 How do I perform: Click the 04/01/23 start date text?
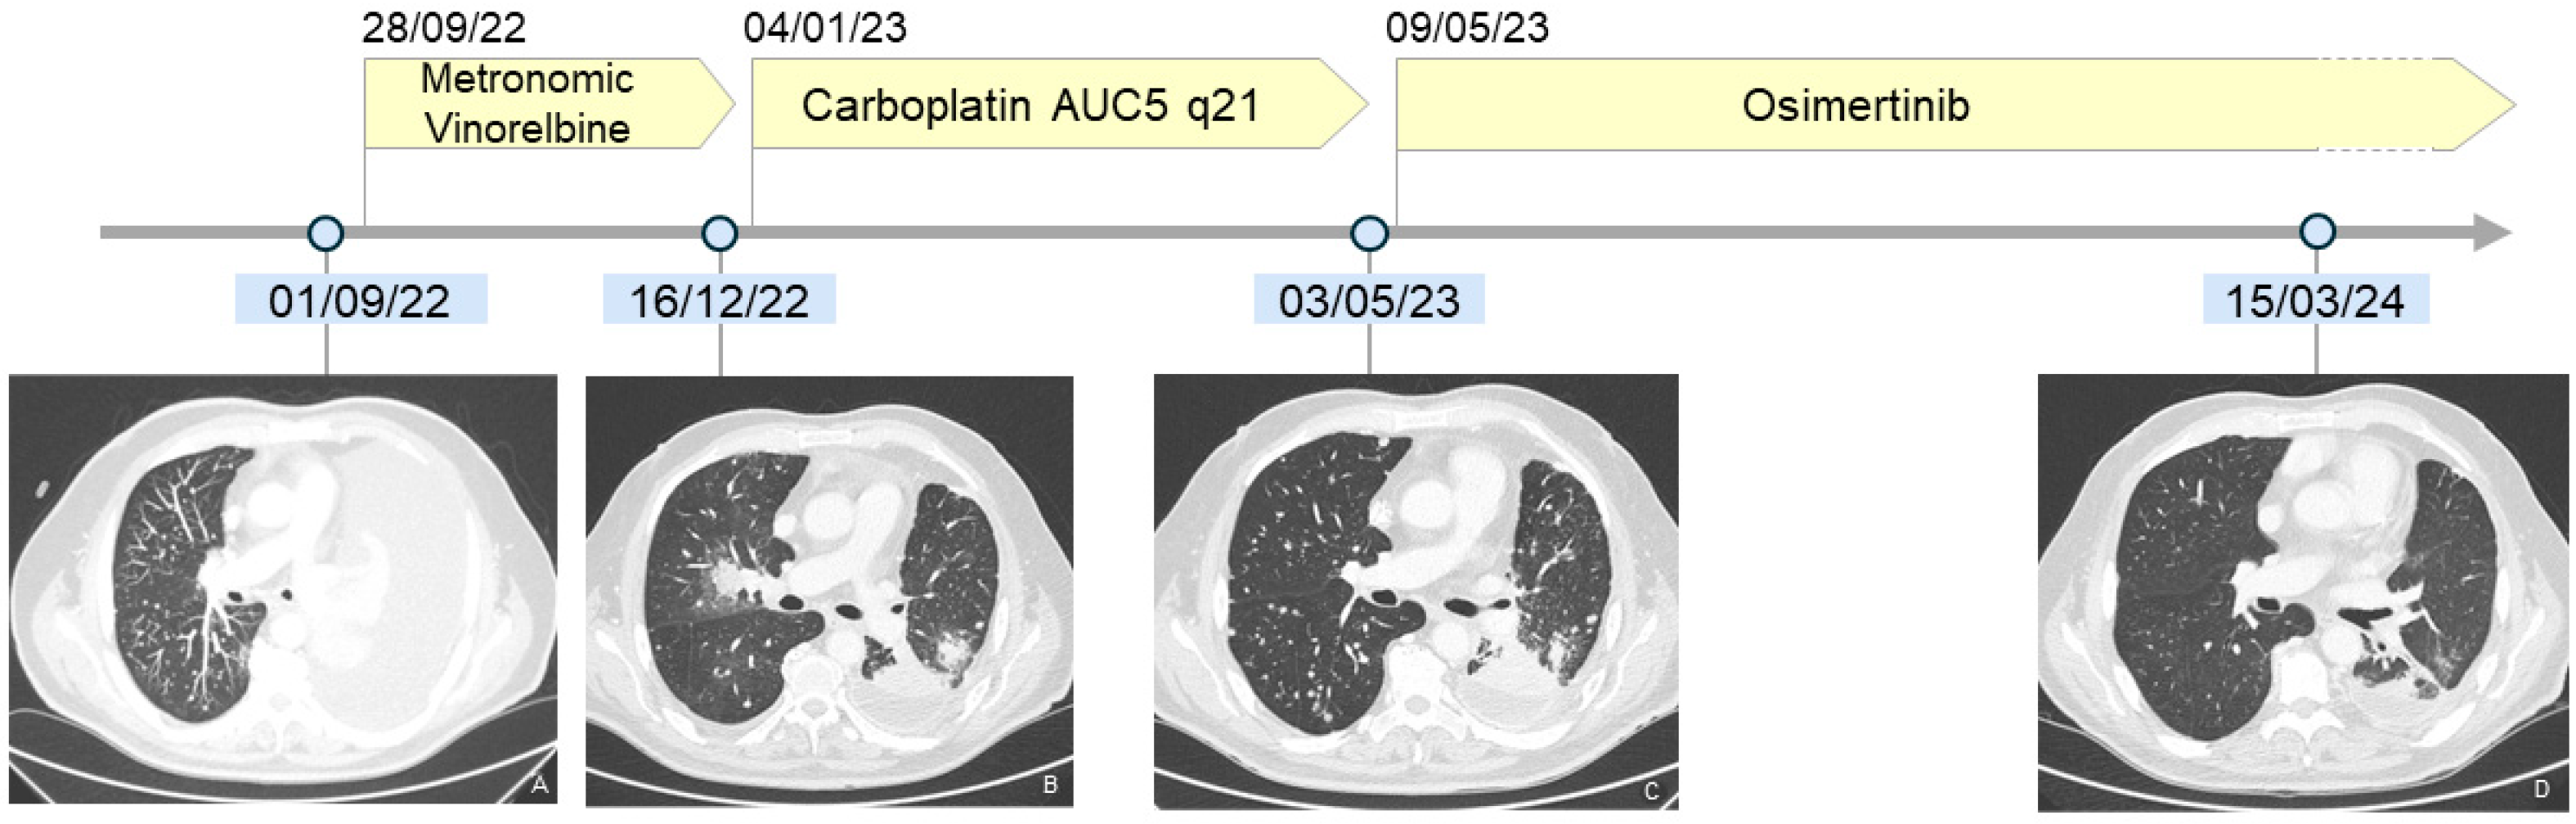[x=825, y=27]
